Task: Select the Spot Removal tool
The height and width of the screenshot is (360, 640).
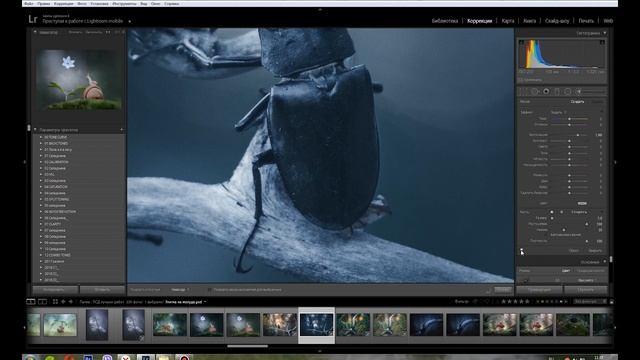Action: click(535, 91)
